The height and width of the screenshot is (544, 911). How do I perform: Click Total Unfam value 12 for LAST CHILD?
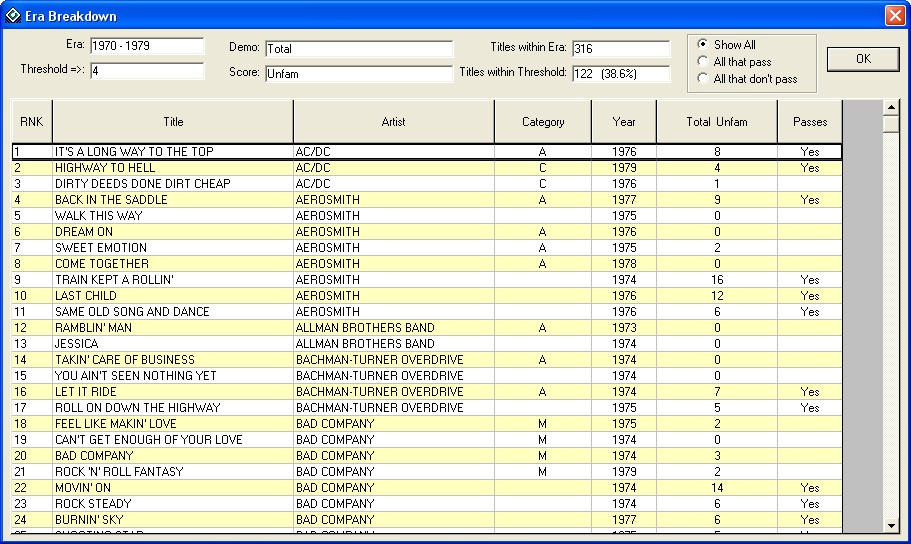[717, 296]
